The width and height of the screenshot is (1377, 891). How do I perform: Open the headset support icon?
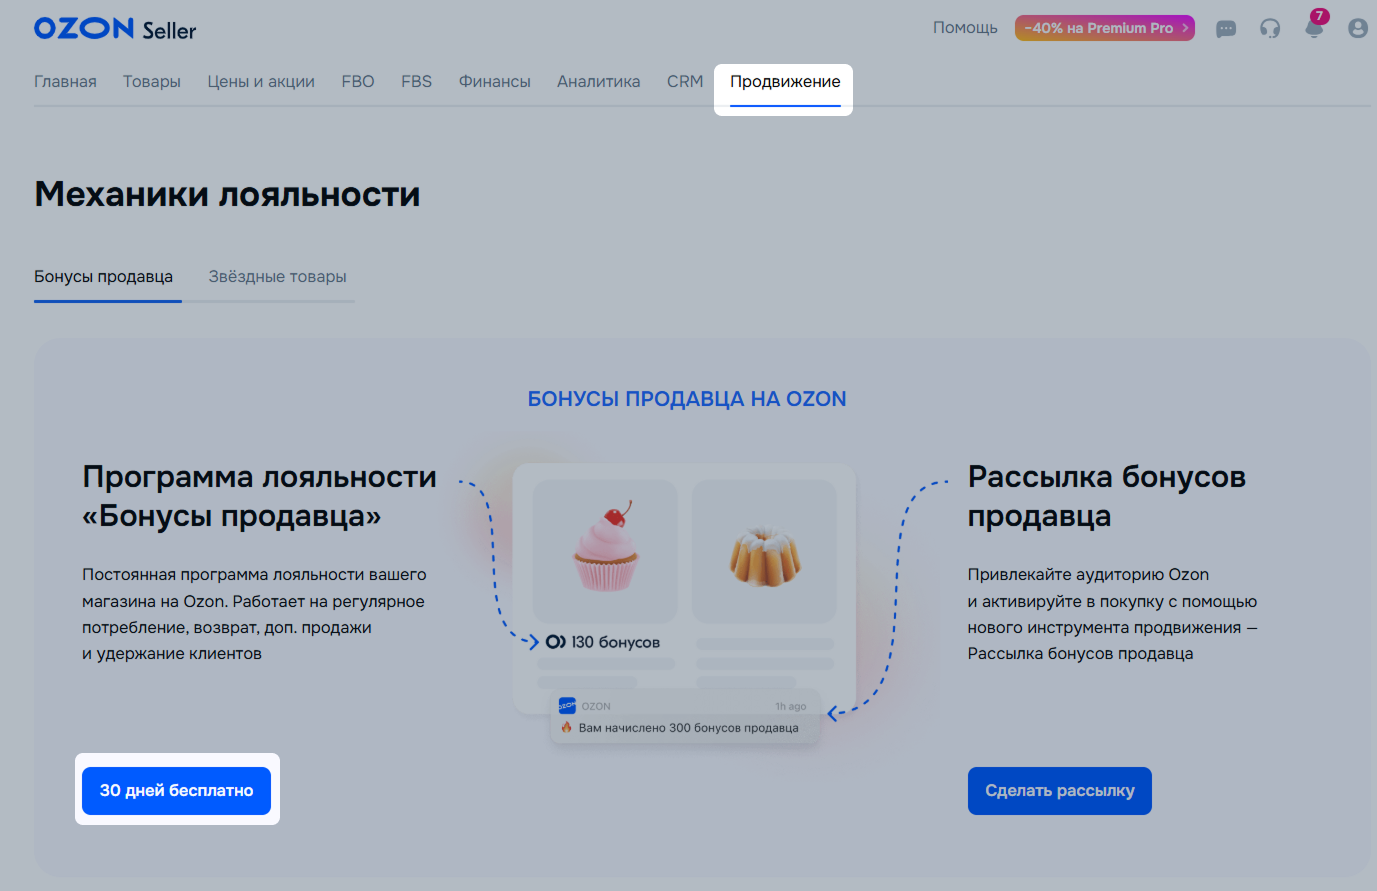(x=1270, y=29)
